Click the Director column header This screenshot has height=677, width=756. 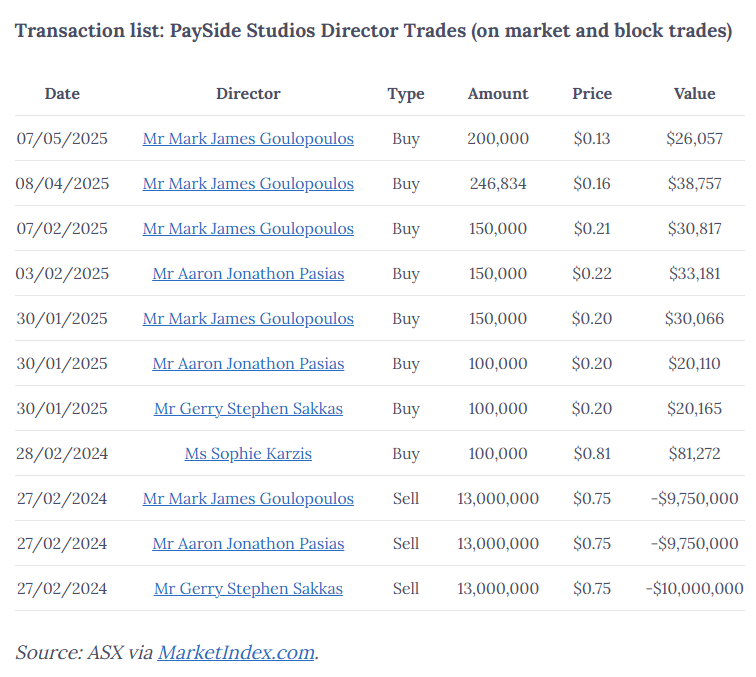click(248, 94)
